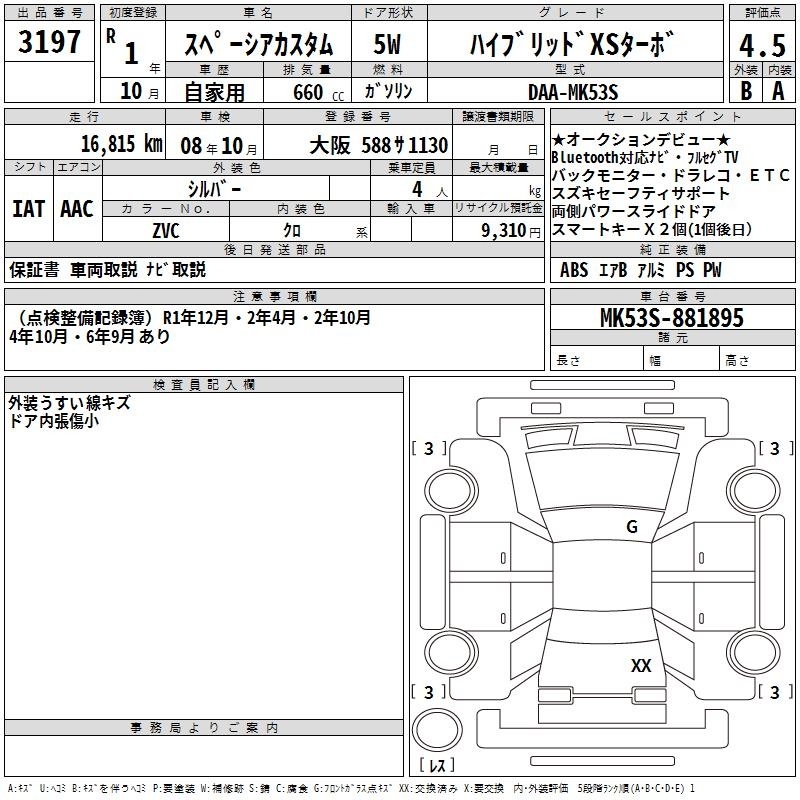Click the bottom-left [3] tire marker
Viewport: 800px width, 800px height.
(429, 692)
